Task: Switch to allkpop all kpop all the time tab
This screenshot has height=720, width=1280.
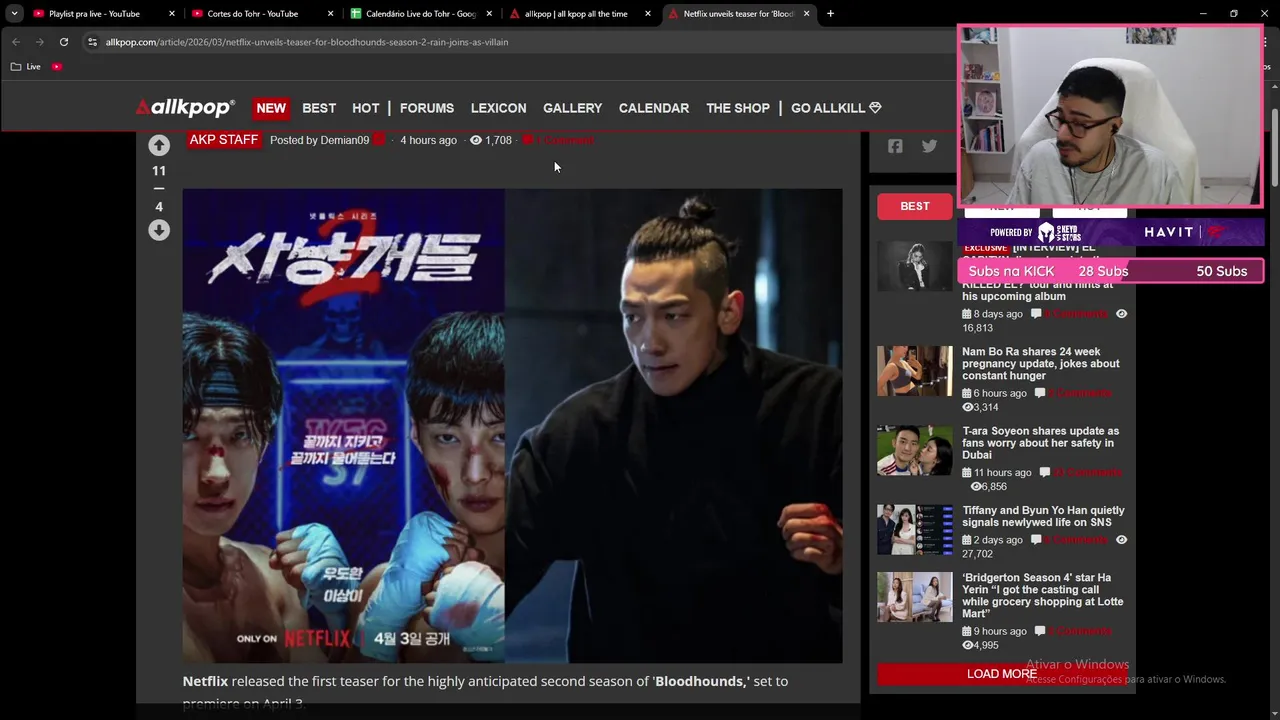Action: point(576,14)
